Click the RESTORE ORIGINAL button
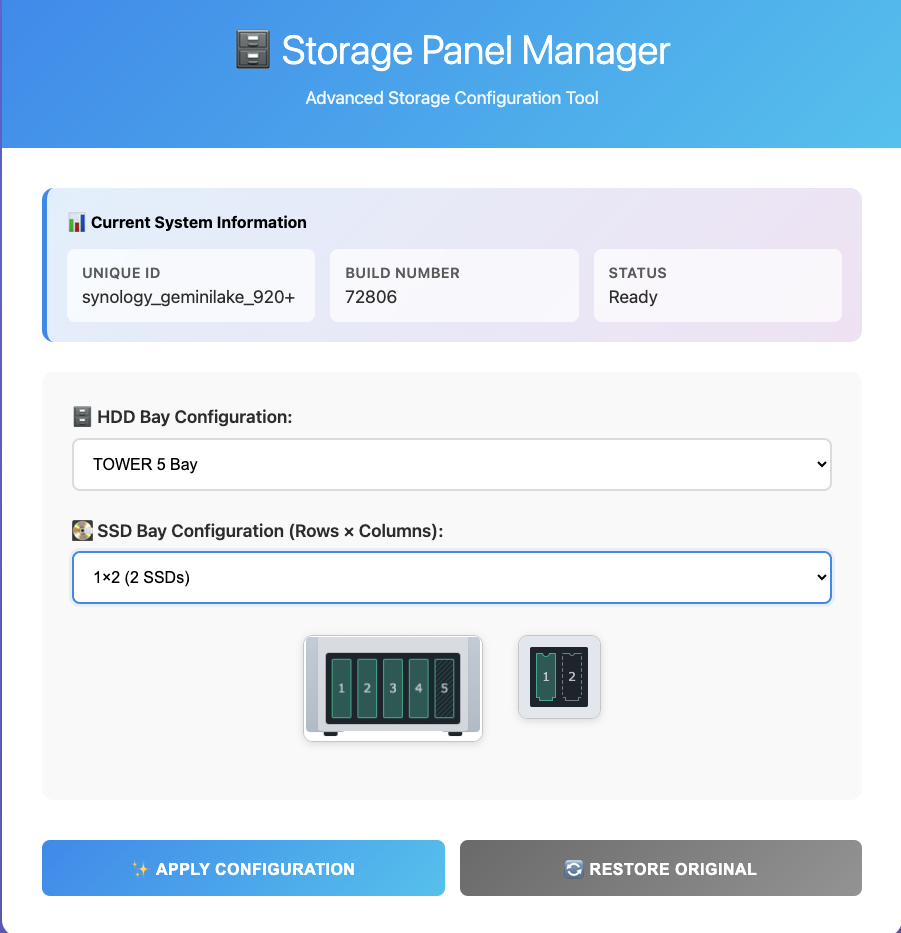The height and width of the screenshot is (933, 901). pyautogui.click(x=661, y=868)
